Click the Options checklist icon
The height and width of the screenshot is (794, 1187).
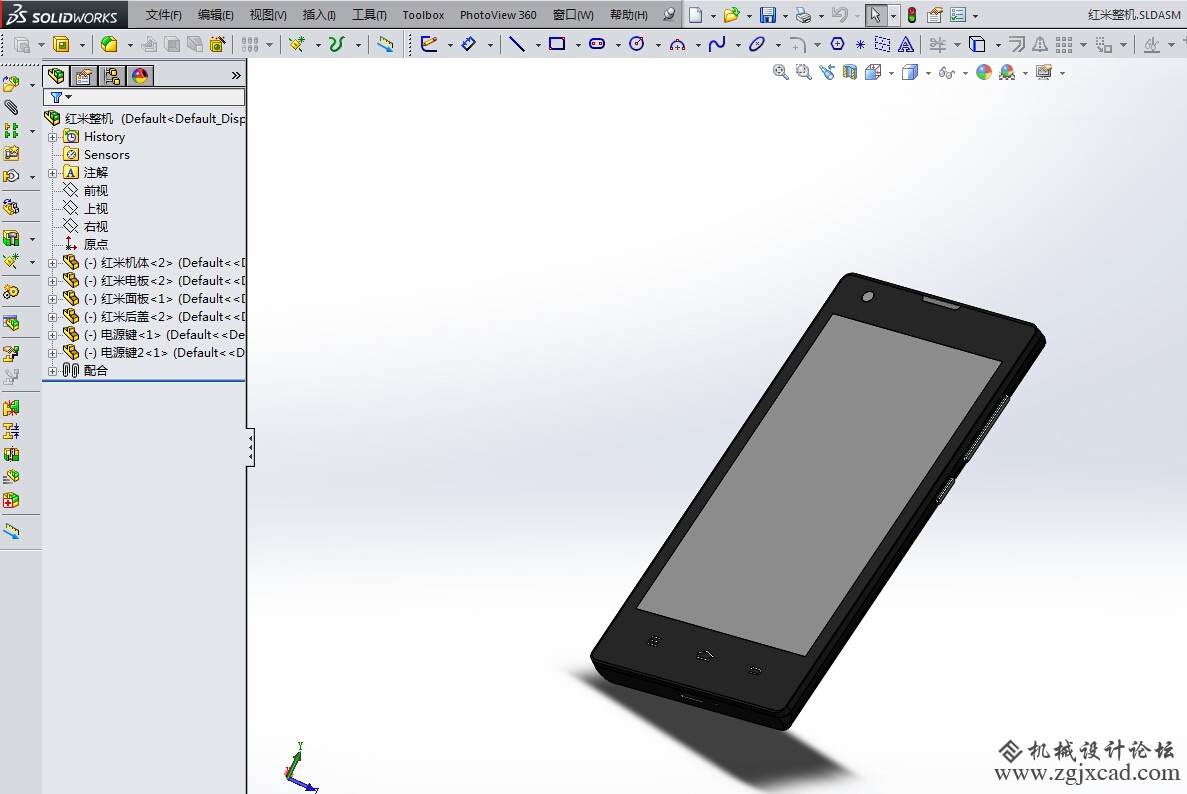point(958,15)
